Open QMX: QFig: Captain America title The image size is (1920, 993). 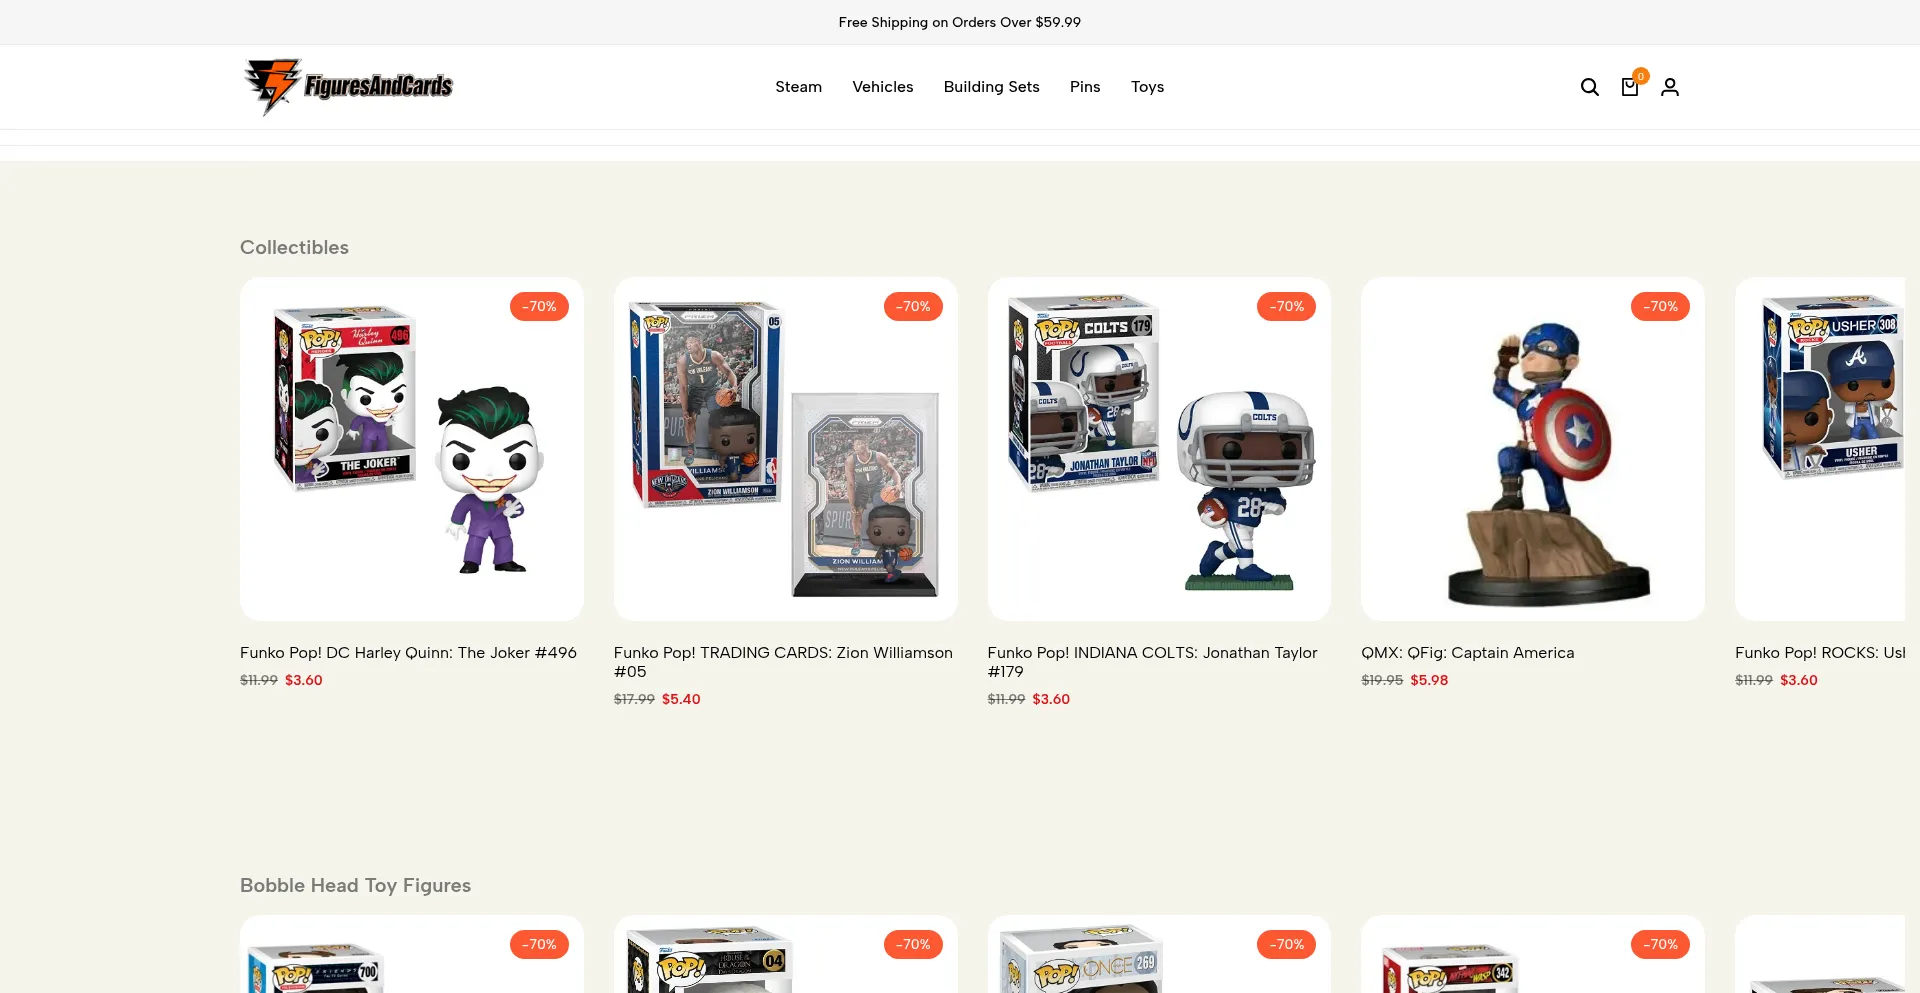(x=1467, y=653)
